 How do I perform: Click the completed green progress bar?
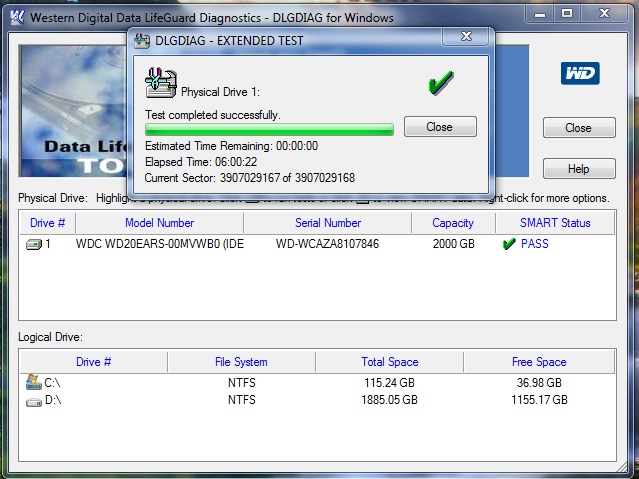[269, 130]
